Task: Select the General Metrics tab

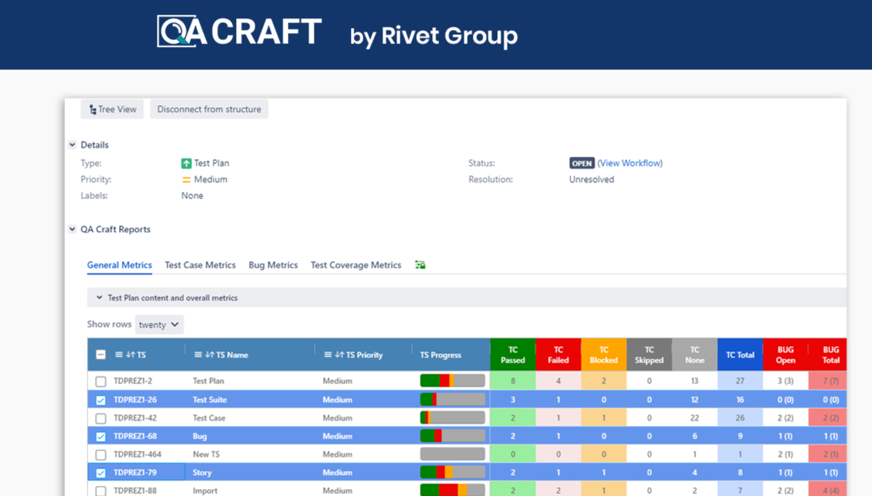Action: (119, 265)
